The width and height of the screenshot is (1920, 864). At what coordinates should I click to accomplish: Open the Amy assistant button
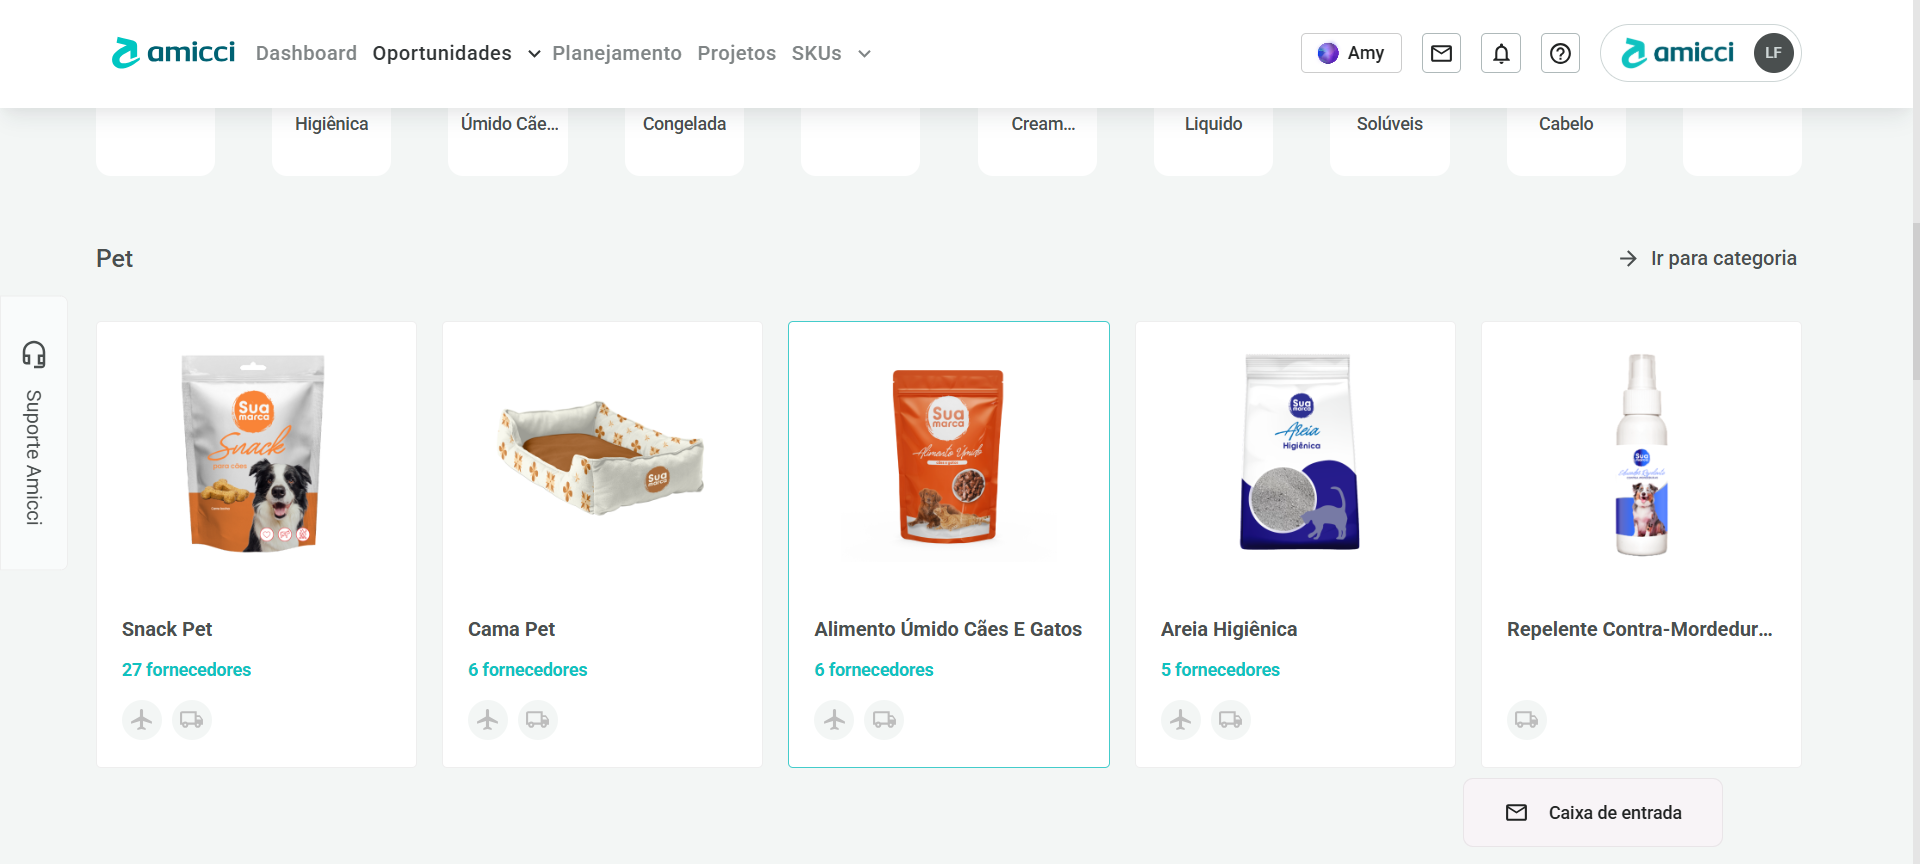coord(1351,53)
